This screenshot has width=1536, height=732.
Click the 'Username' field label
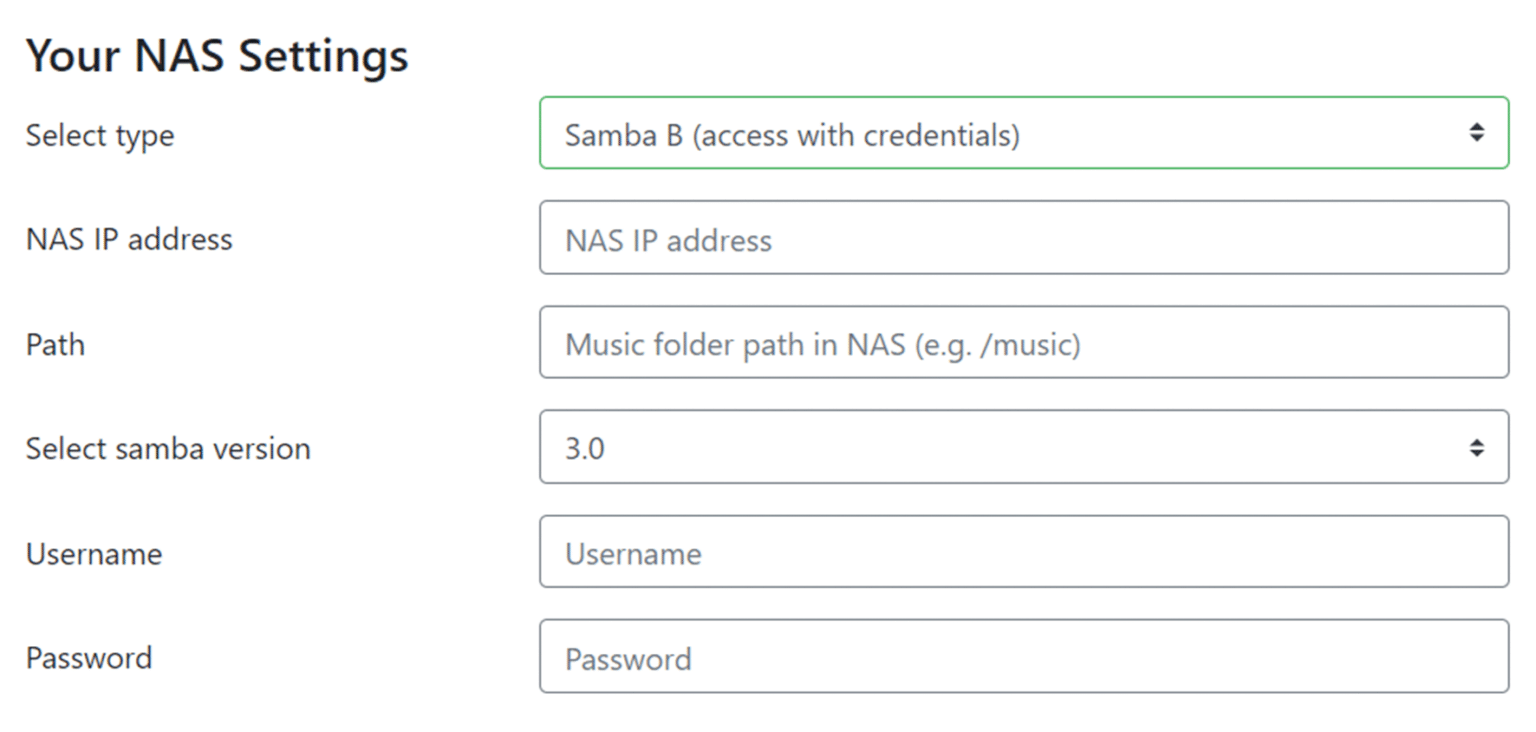[94, 553]
